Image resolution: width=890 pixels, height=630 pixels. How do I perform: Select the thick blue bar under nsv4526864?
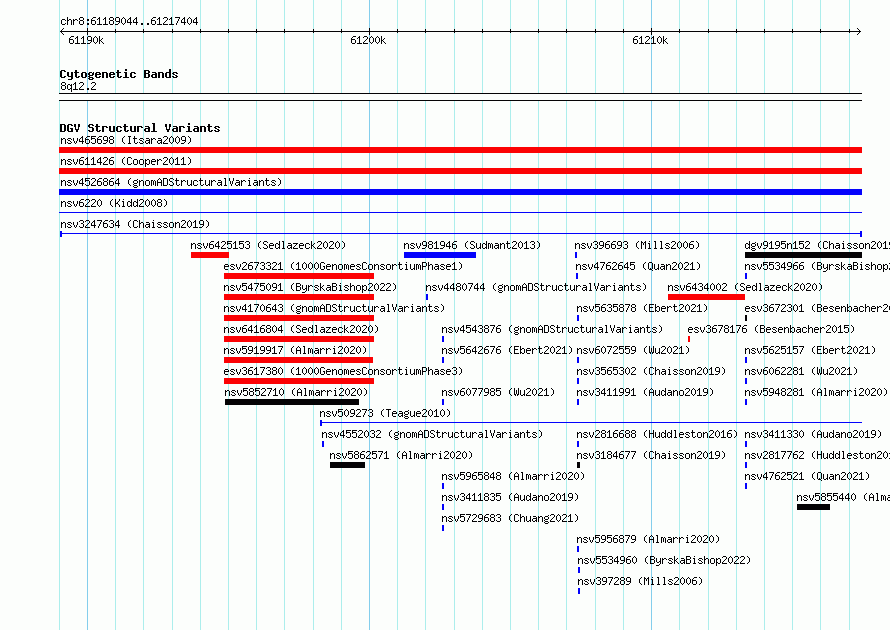tap(460, 192)
